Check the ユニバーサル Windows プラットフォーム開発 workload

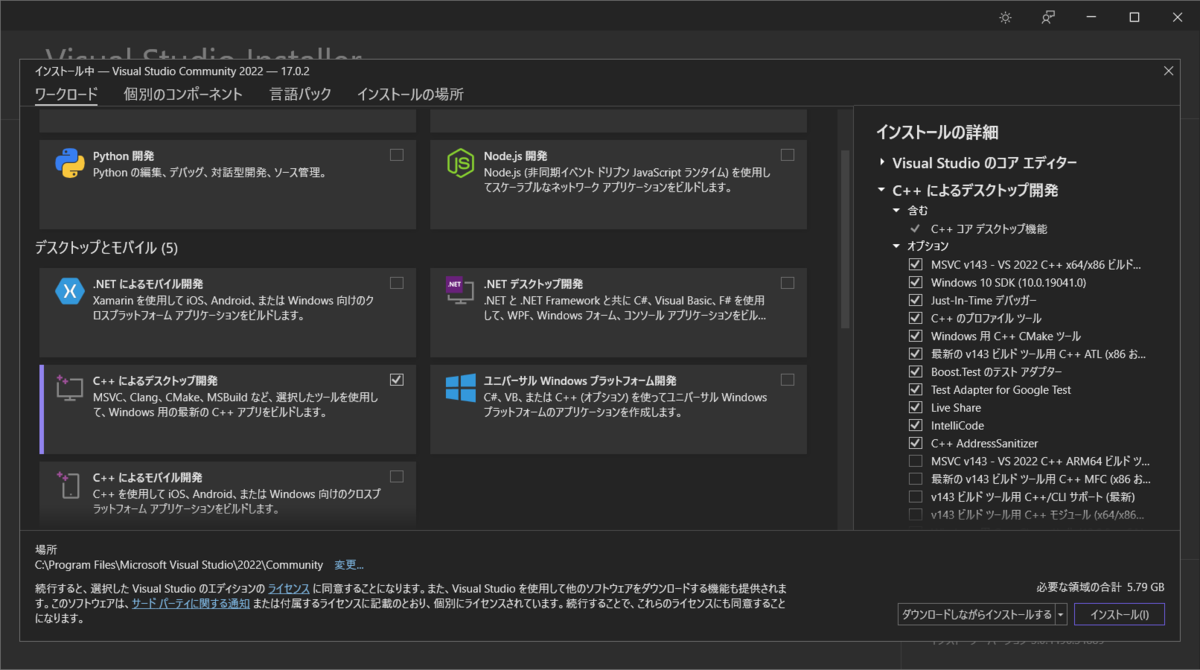pos(788,380)
